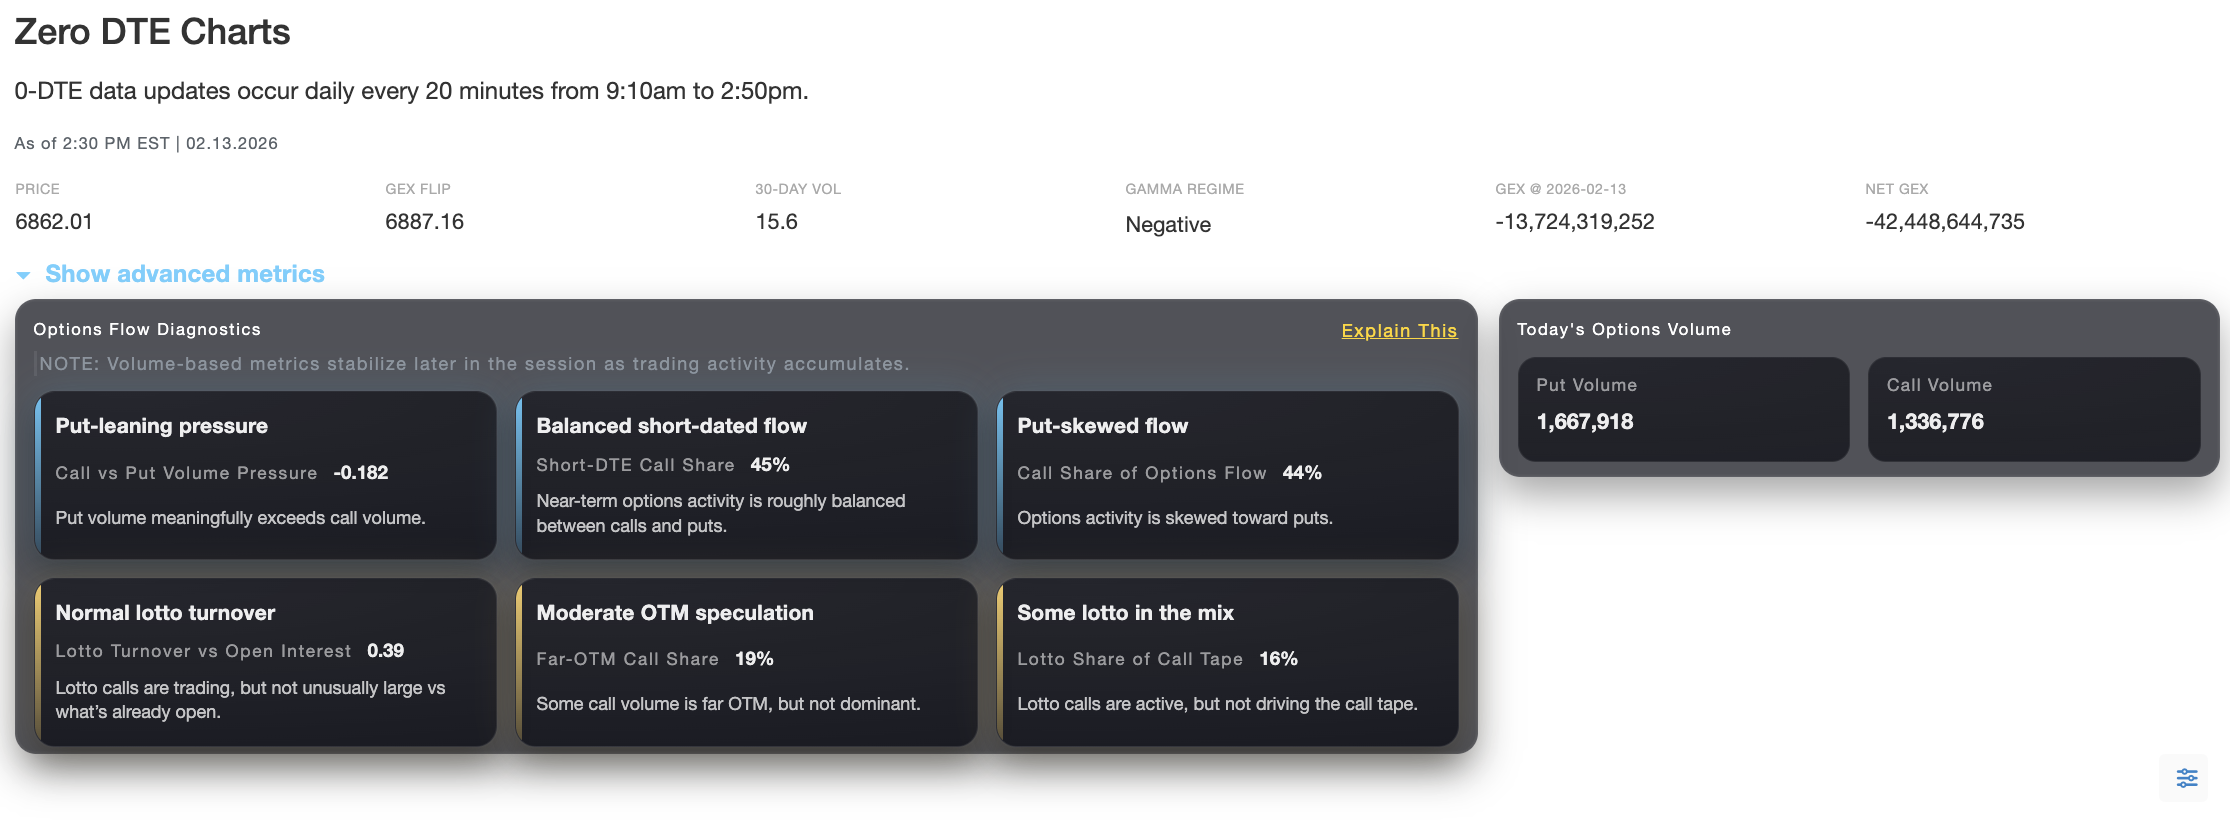Viewport: 2230px width, 820px height.
Task: Open the Explain This link
Action: click(1398, 331)
